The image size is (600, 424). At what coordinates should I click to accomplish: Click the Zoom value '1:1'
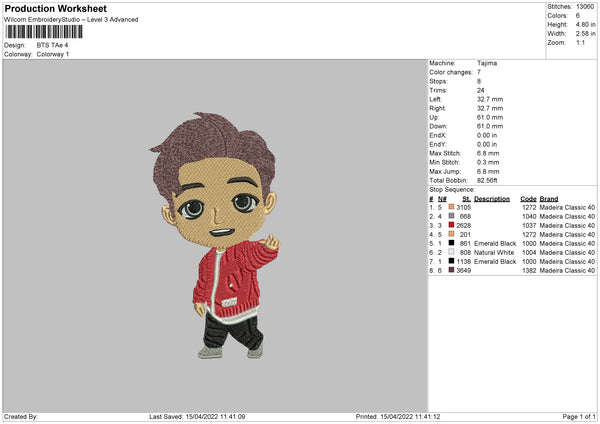tap(580, 42)
